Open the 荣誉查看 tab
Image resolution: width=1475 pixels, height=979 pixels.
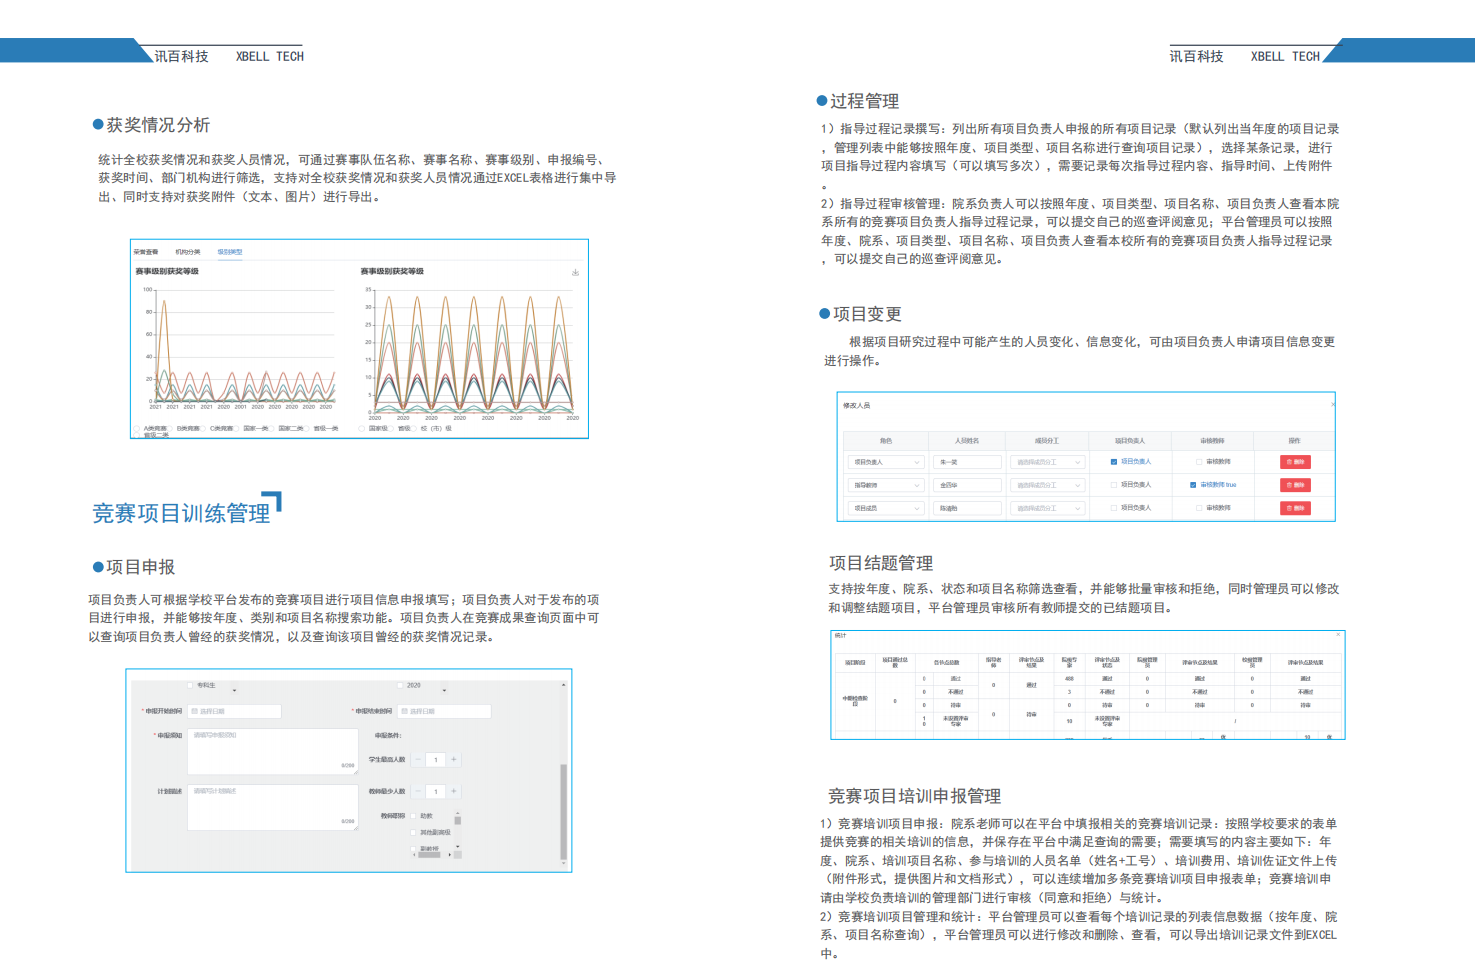click(146, 252)
